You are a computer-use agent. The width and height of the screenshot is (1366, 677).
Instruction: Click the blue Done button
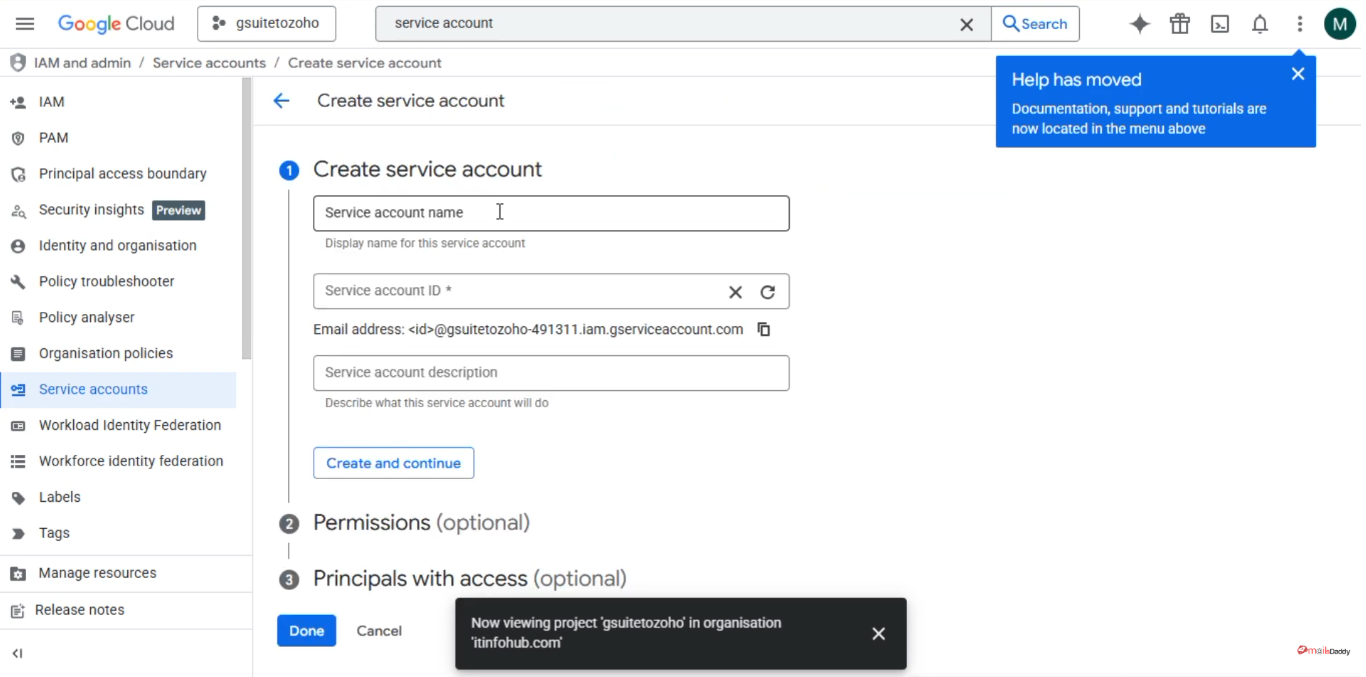(x=306, y=631)
